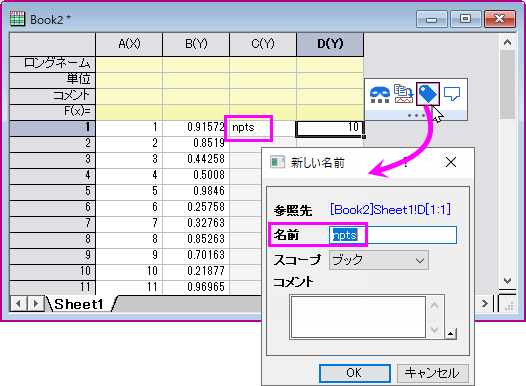This screenshot has width=526, height=386.
Task: Click comment box scroll up arrow
Action: click(434, 306)
